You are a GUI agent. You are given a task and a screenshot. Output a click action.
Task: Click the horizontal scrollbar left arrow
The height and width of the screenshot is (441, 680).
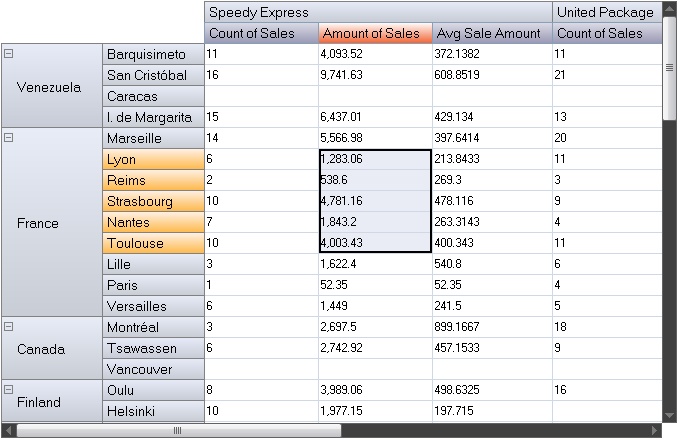[x=8, y=431]
